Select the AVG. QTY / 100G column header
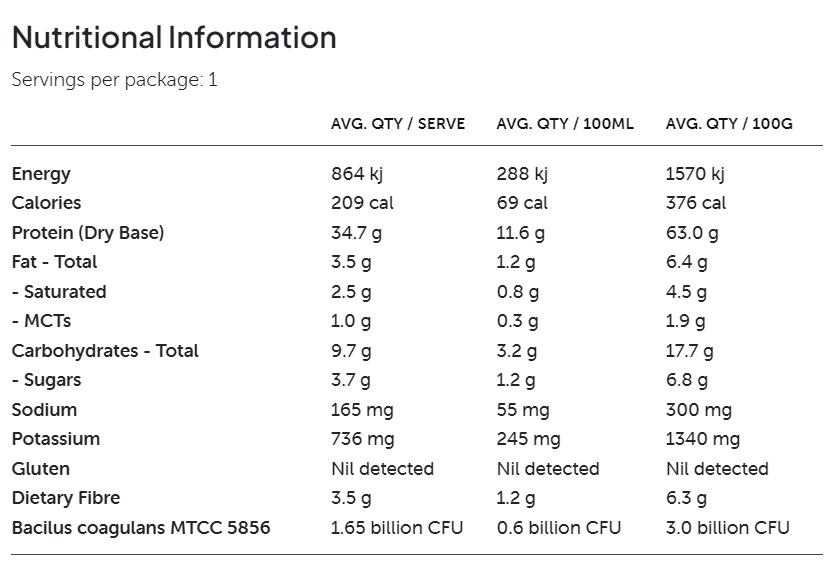Image resolution: width=830 pixels, height=580 pixels. click(x=729, y=124)
